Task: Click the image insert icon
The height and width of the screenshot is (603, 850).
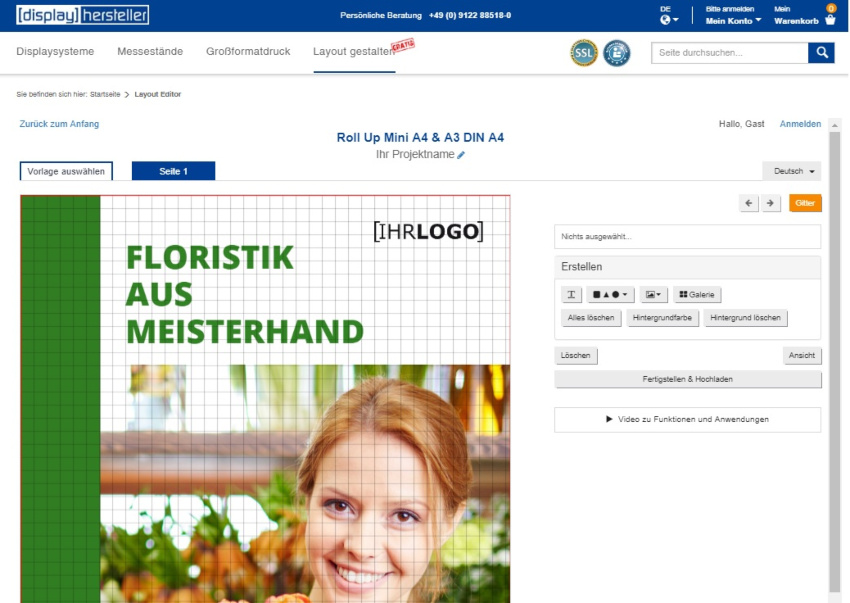Action: coord(652,294)
